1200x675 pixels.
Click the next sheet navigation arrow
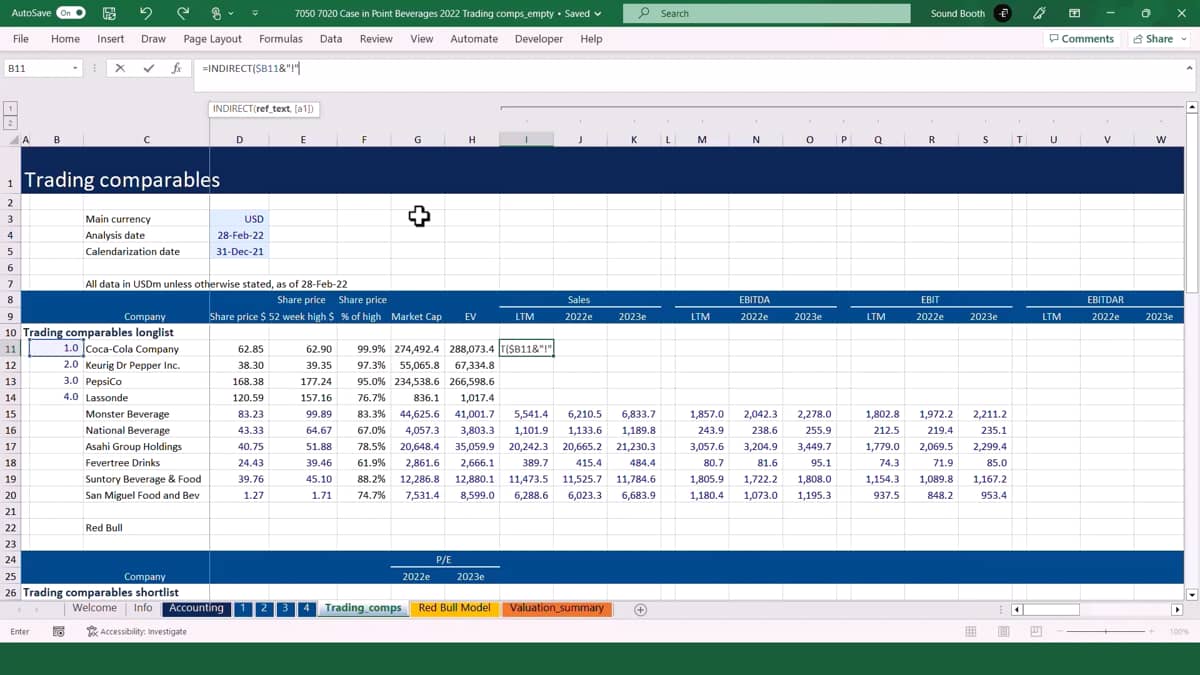click(x=38, y=609)
